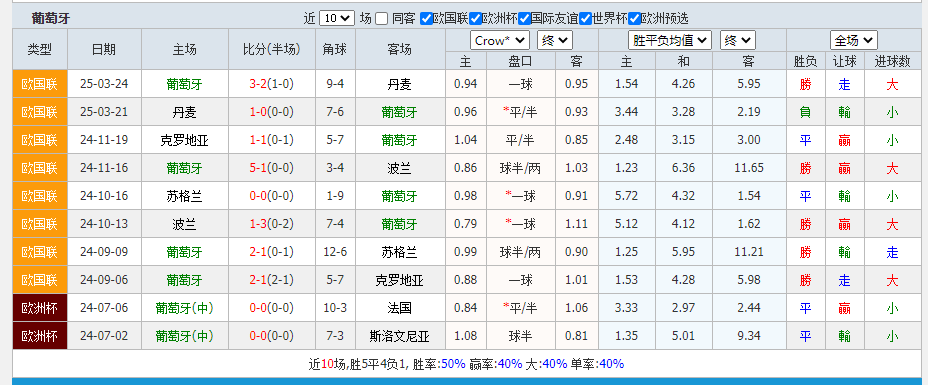Click 丹麦 away team in 25-03-24 row
928x385 pixels.
[x=399, y=84]
